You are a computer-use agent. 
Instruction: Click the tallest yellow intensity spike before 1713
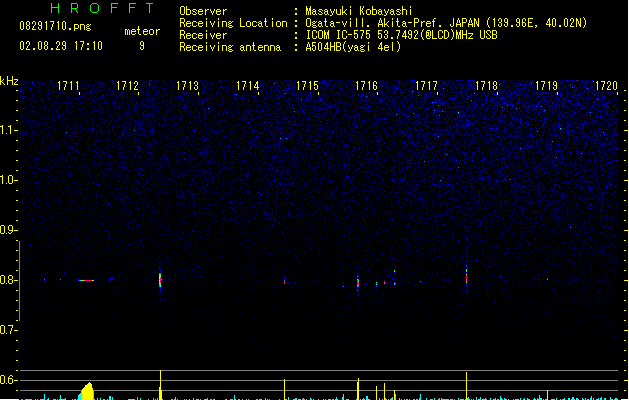click(x=160, y=385)
